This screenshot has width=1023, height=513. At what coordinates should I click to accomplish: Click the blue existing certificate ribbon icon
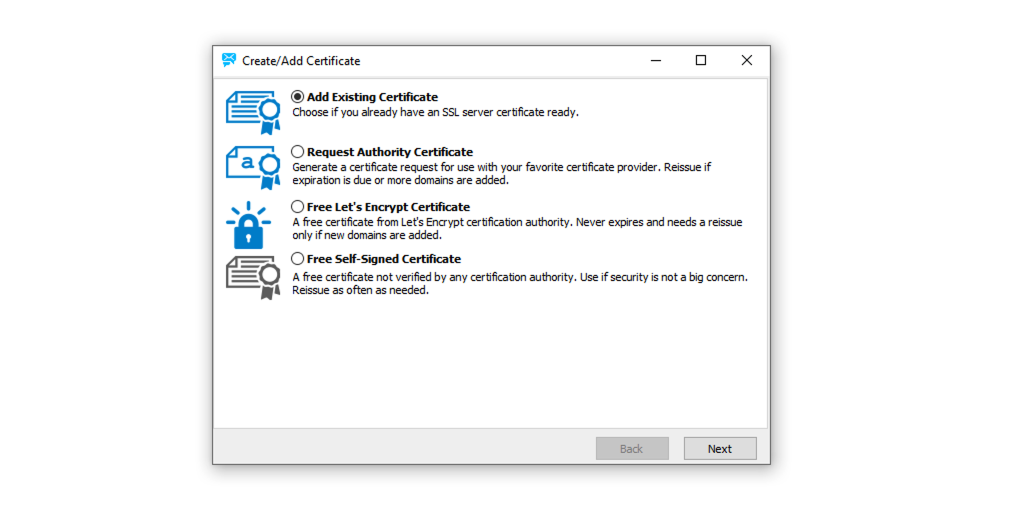coord(253,112)
